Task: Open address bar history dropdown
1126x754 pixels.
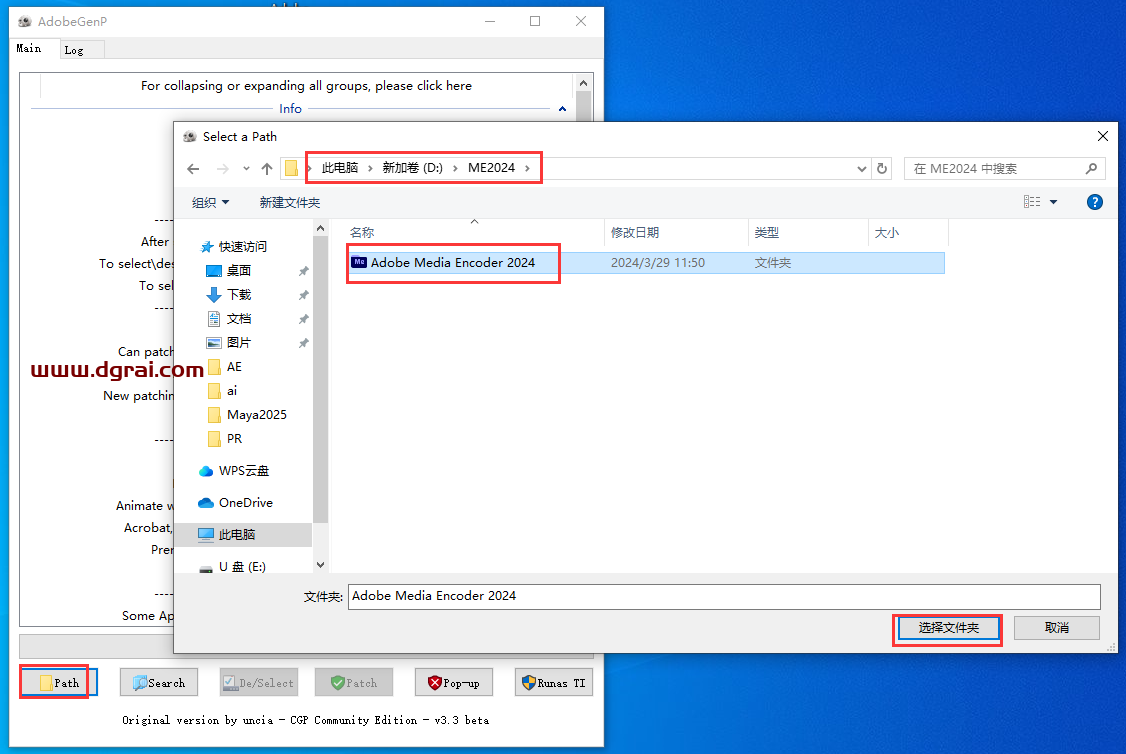Action: 861,169
